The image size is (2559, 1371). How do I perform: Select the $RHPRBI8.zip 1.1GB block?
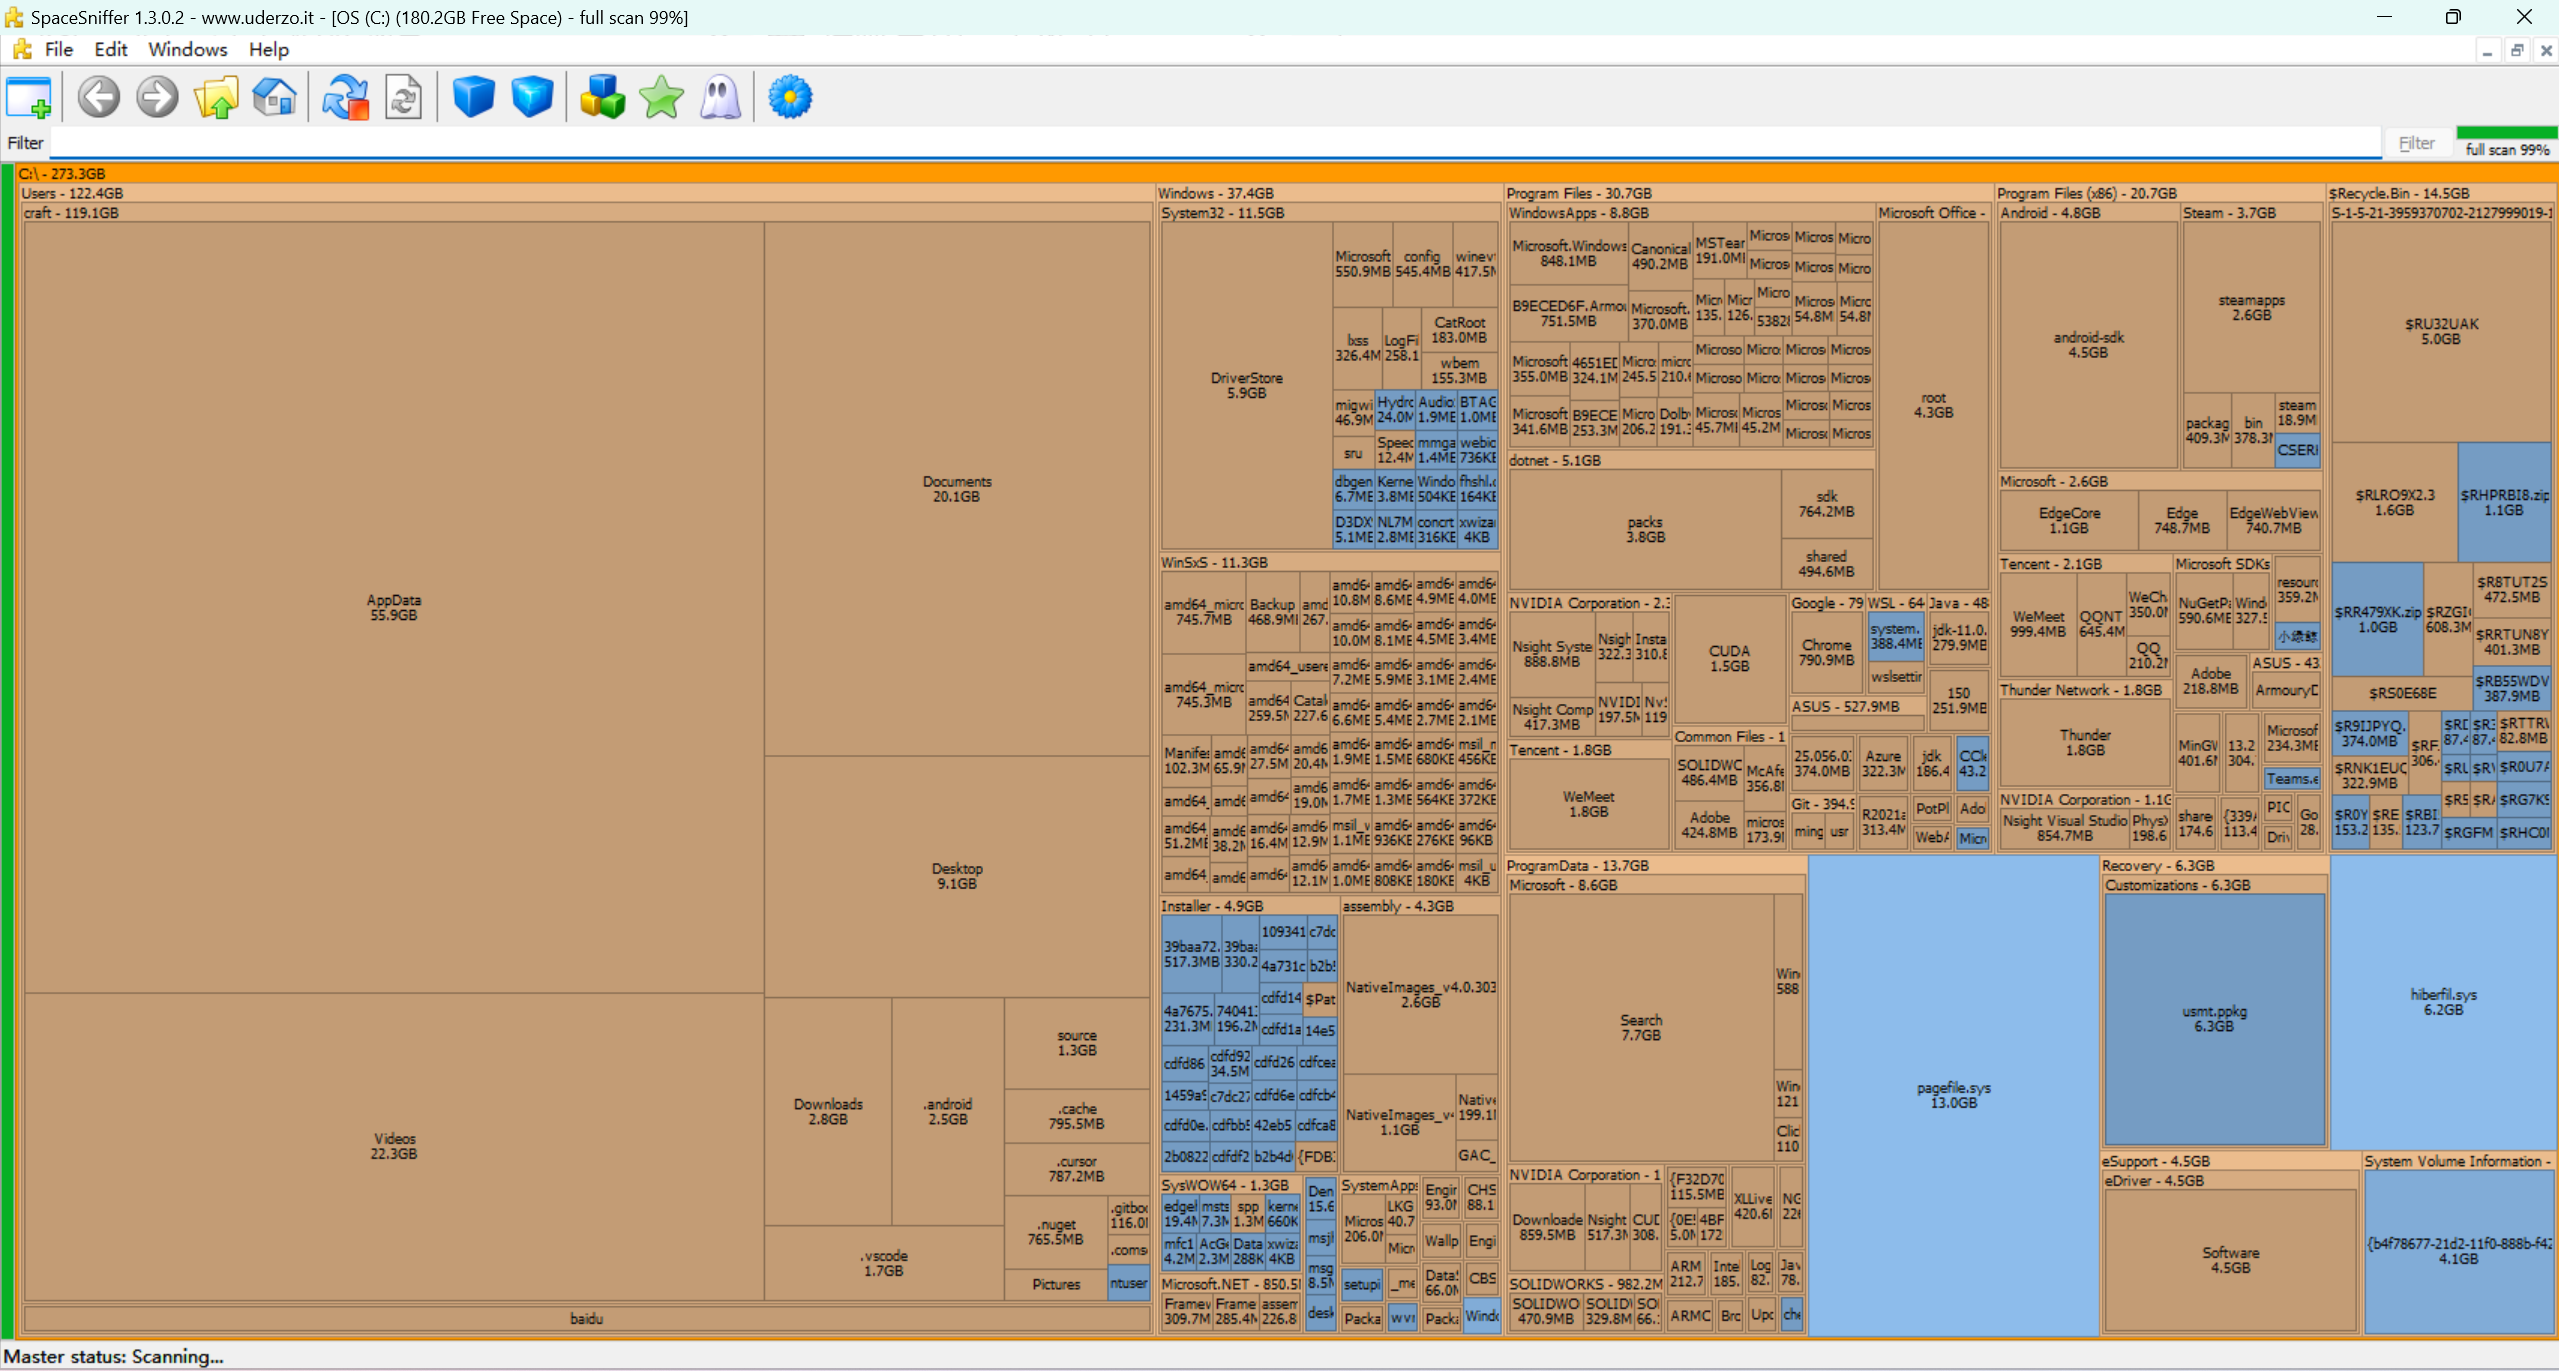pyautogui.click(x=2503, y=502)
